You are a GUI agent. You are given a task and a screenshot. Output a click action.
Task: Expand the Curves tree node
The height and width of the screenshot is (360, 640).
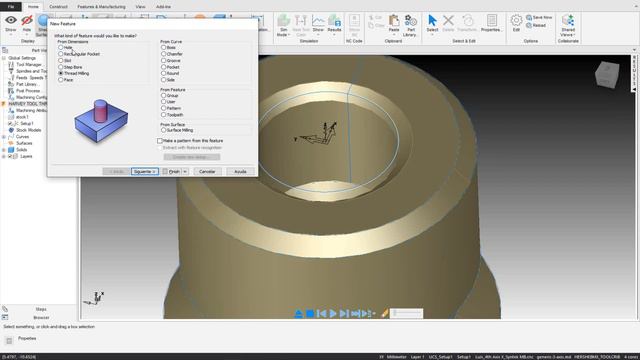(4, 137)
